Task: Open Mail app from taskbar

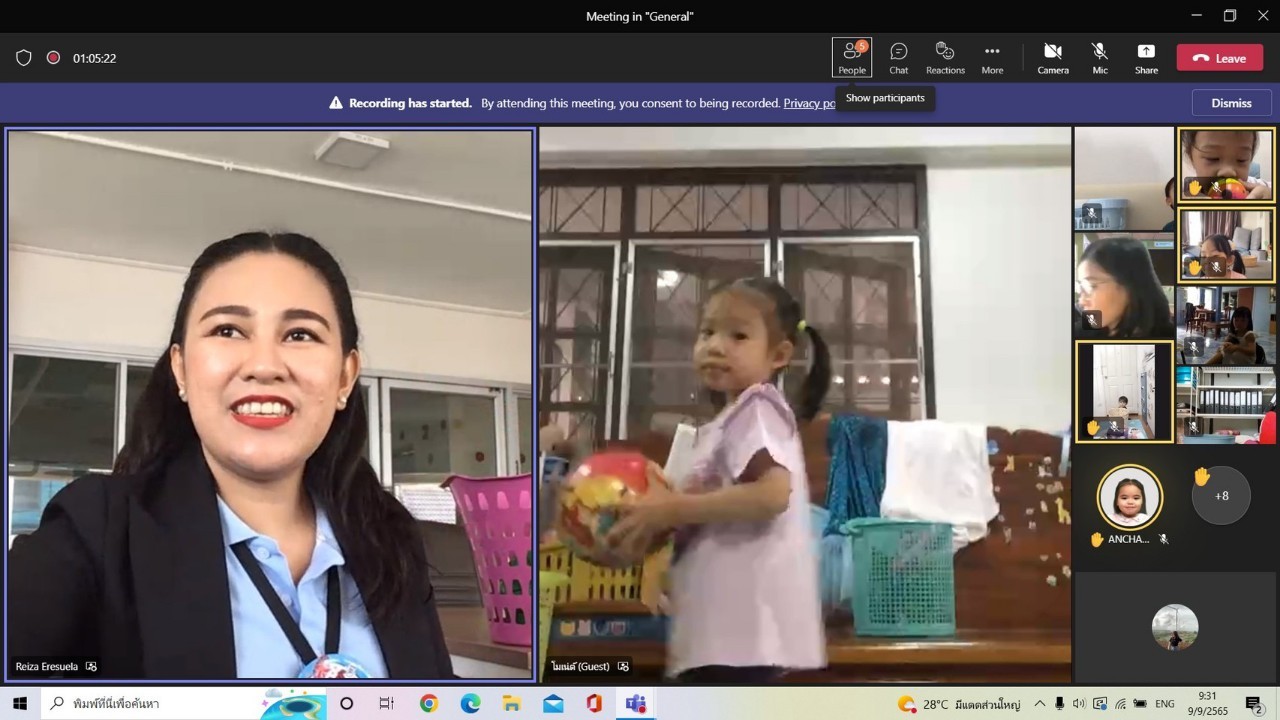Action: (553, 704)
